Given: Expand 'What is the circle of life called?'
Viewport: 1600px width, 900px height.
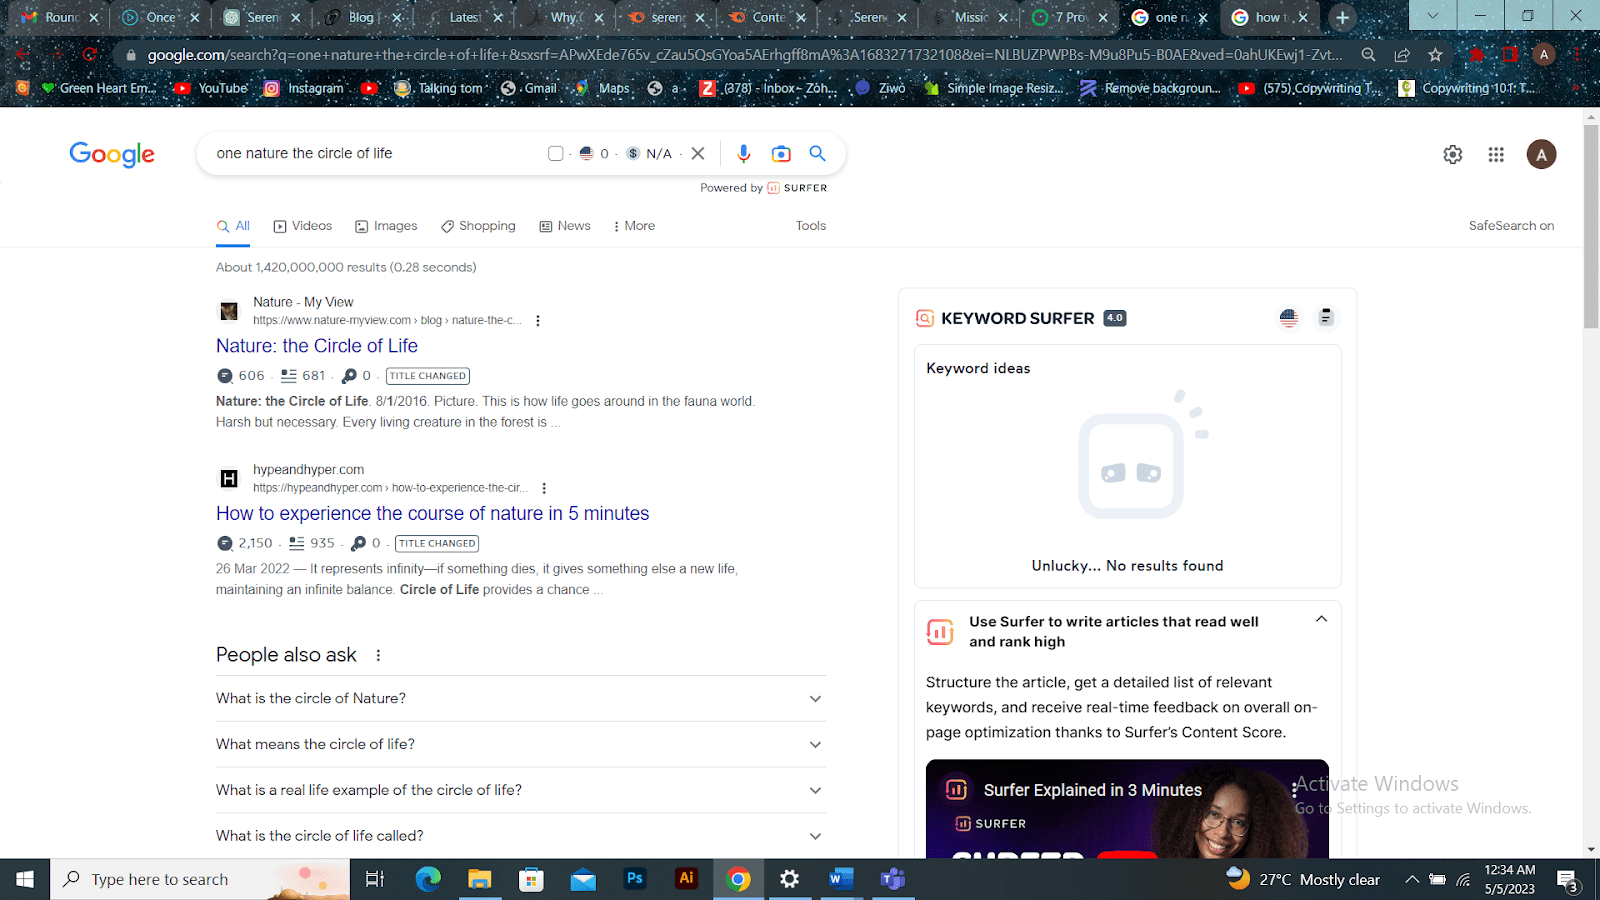Looking at the screenshot, I should click(x=521, y=836).
